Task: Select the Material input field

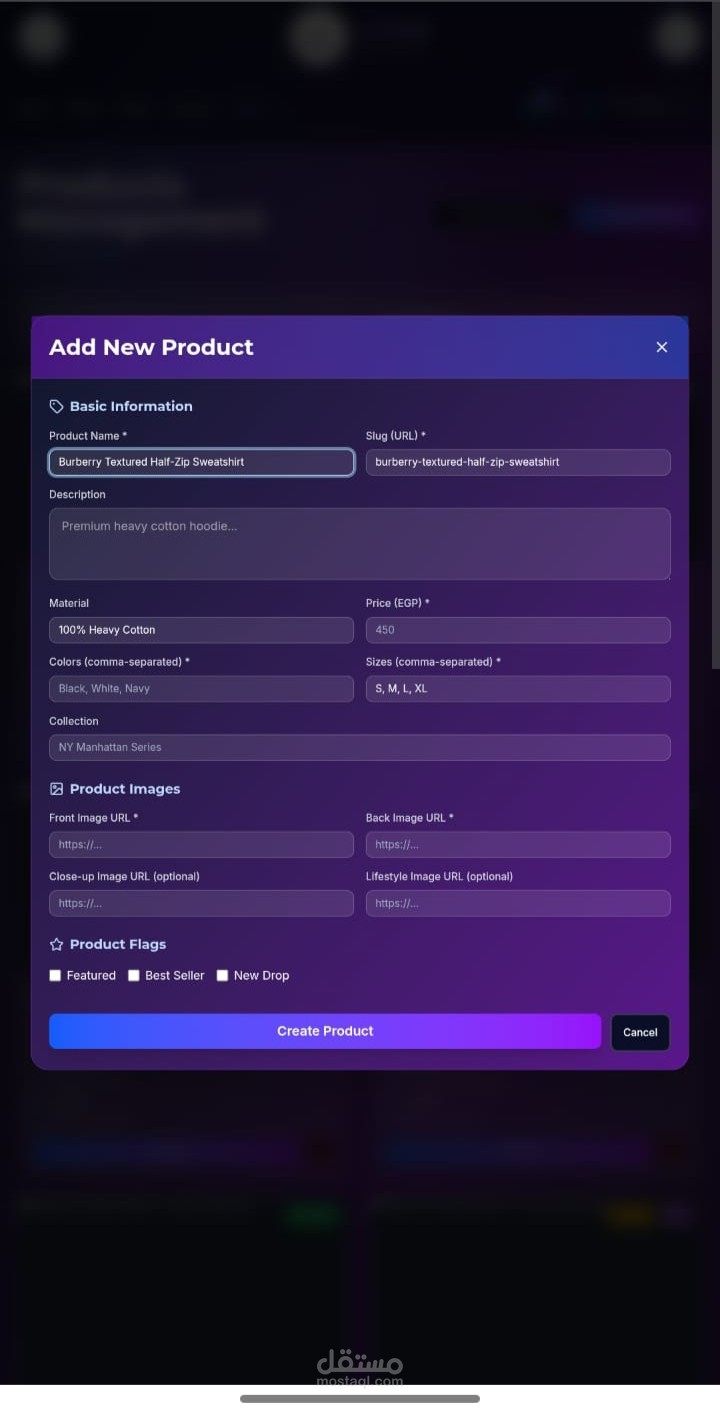Action: click(201, 630)
